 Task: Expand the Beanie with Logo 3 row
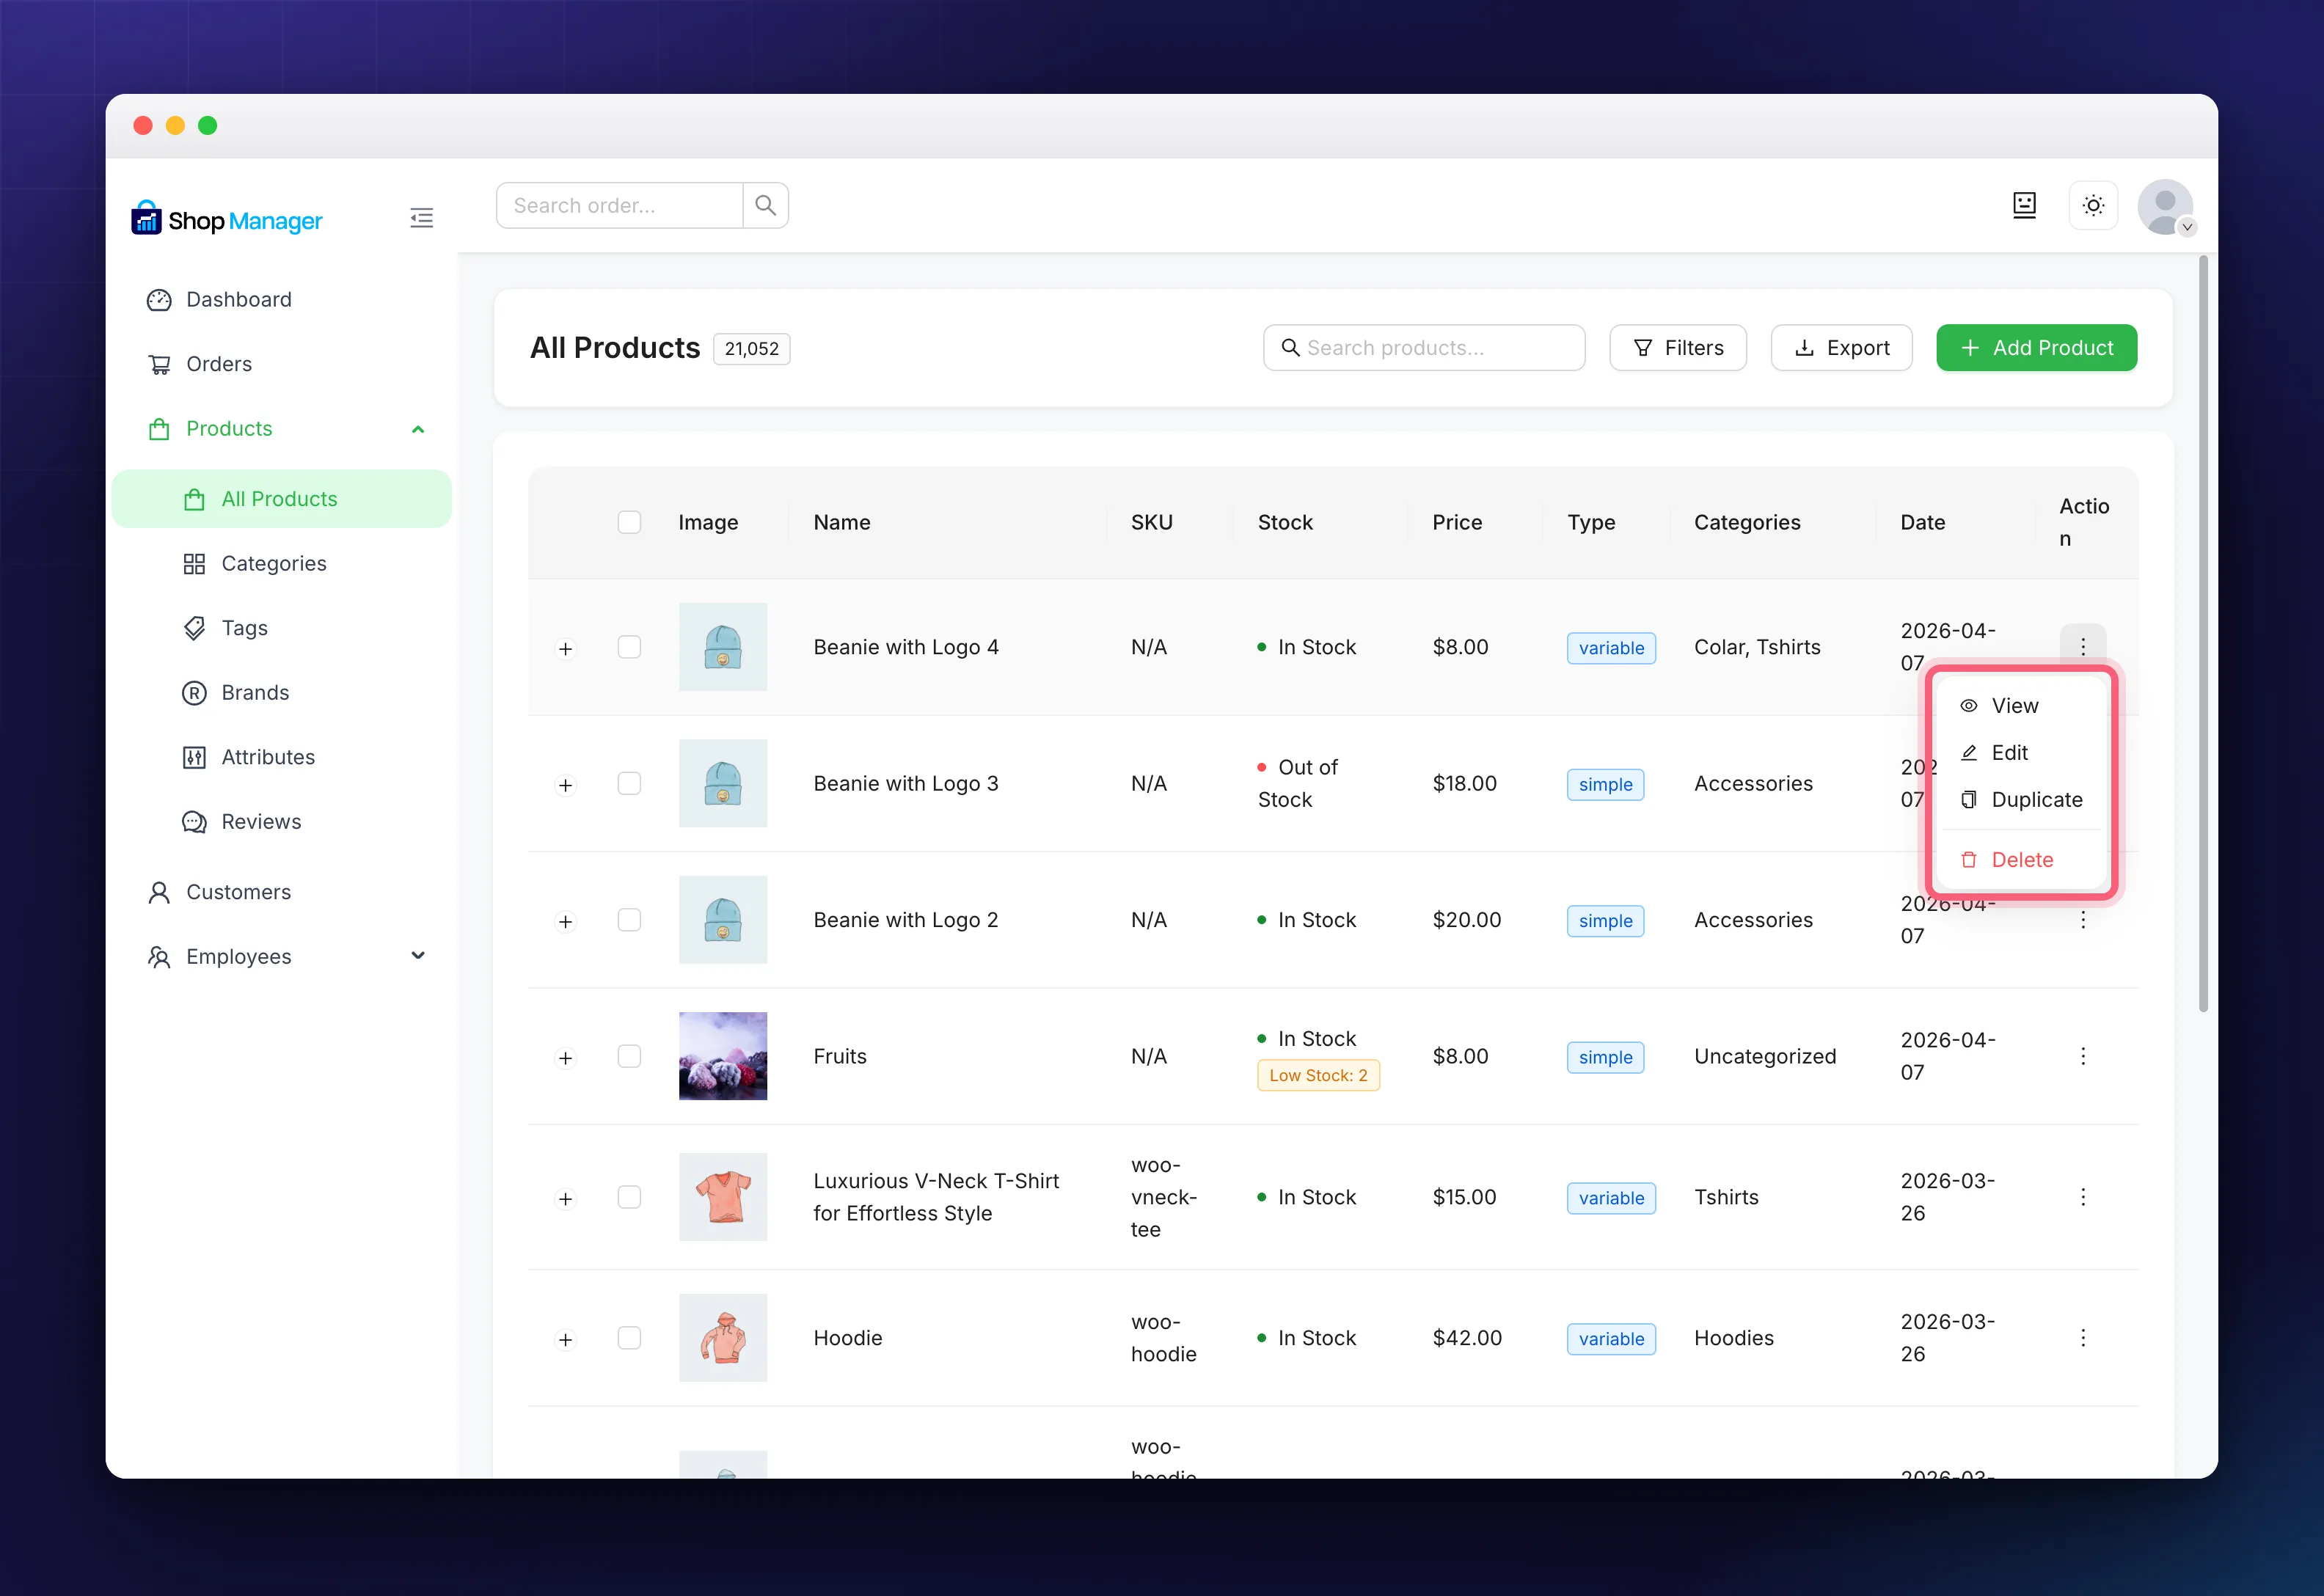click(x=566, y=785)
